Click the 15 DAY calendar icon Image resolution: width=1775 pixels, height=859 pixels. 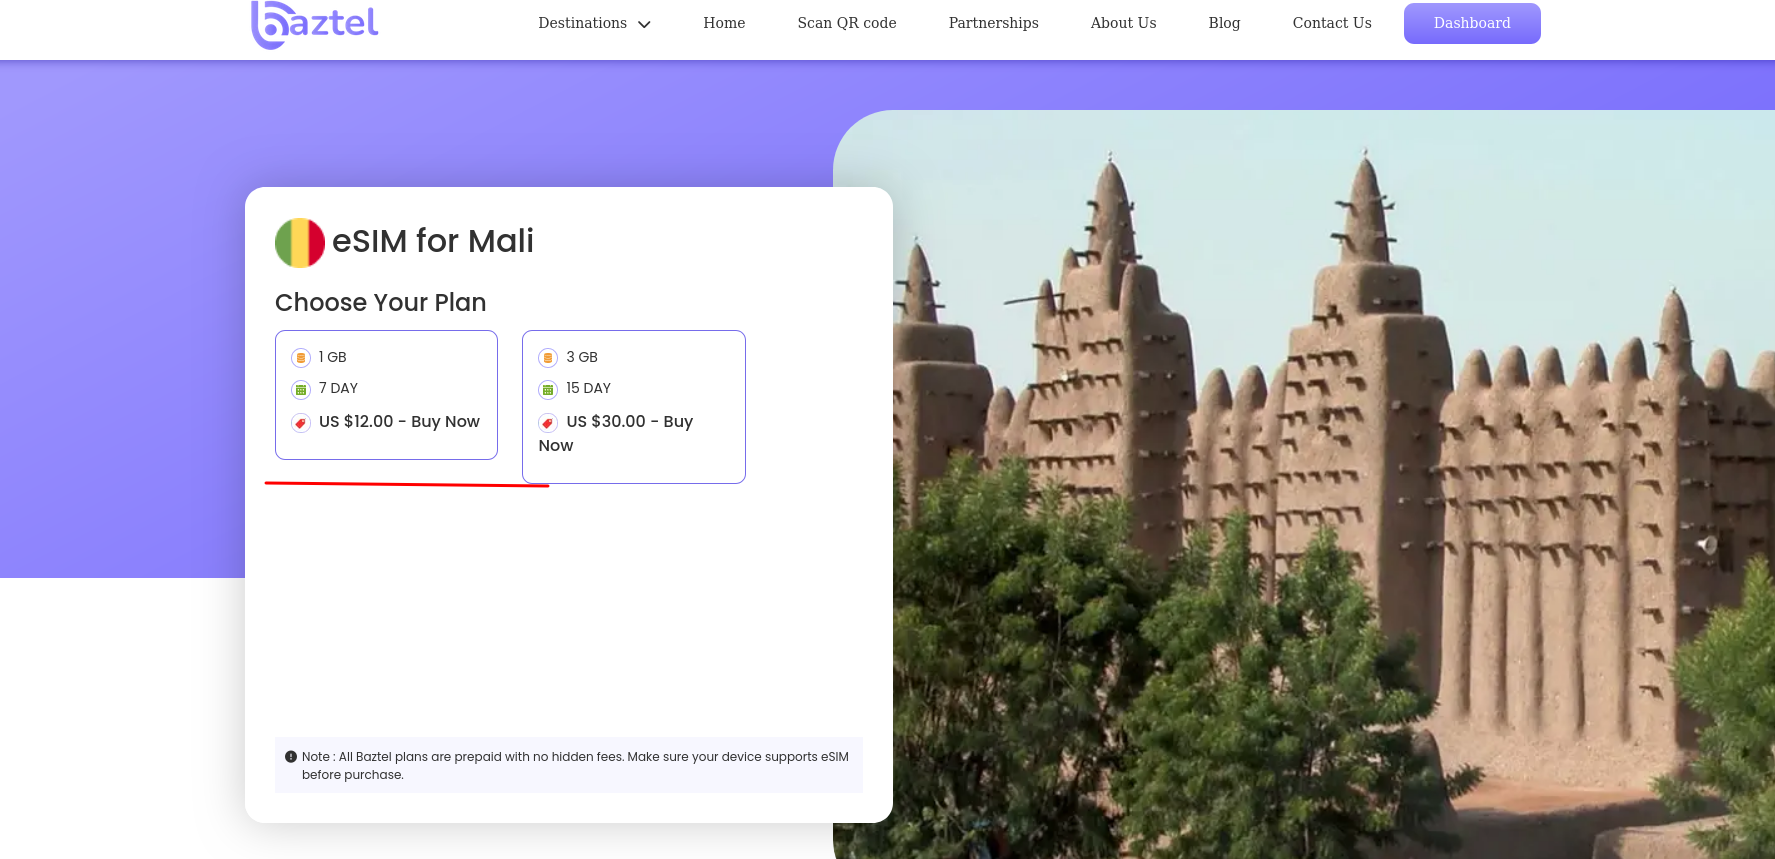(548, 390)
